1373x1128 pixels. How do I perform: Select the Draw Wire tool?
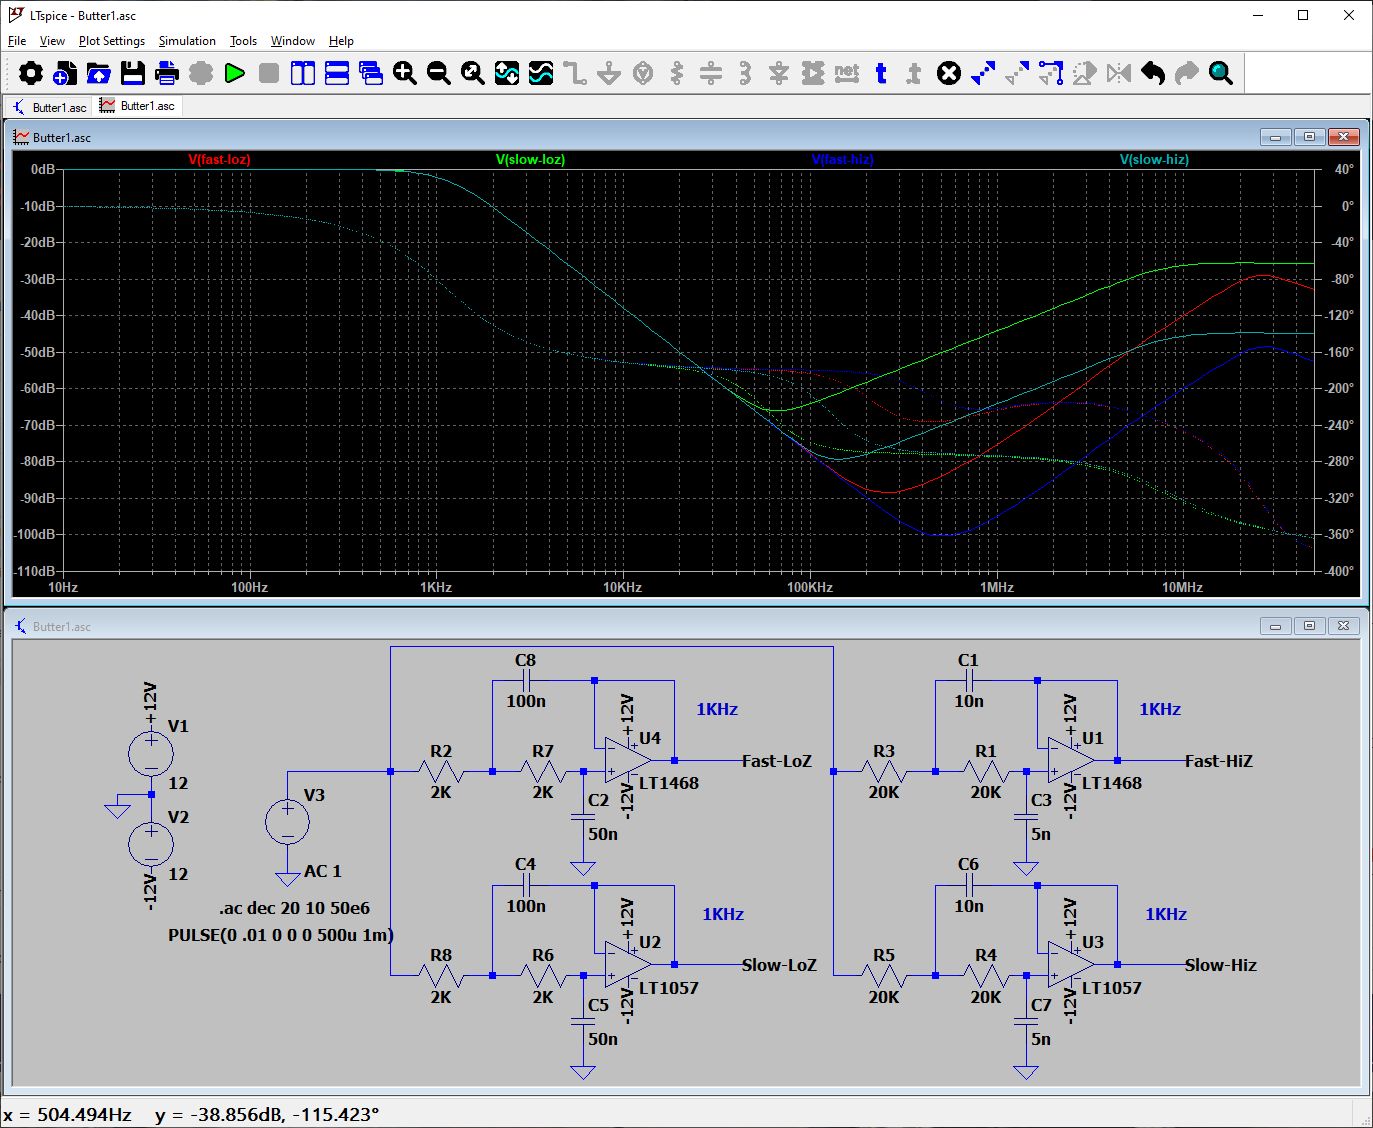click(575, 73)
